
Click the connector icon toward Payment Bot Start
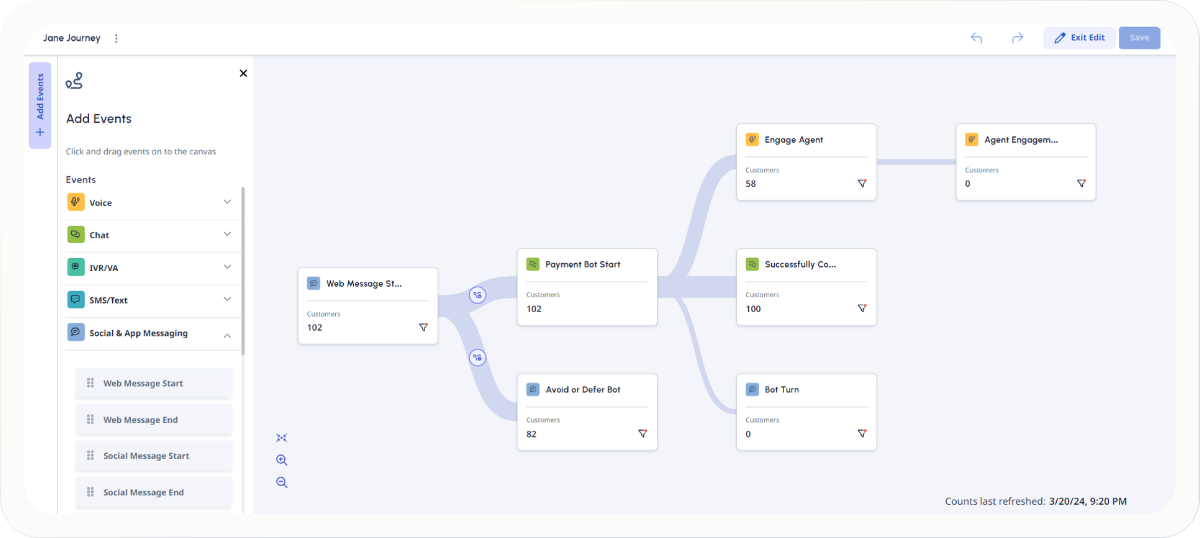pos(478,294)
